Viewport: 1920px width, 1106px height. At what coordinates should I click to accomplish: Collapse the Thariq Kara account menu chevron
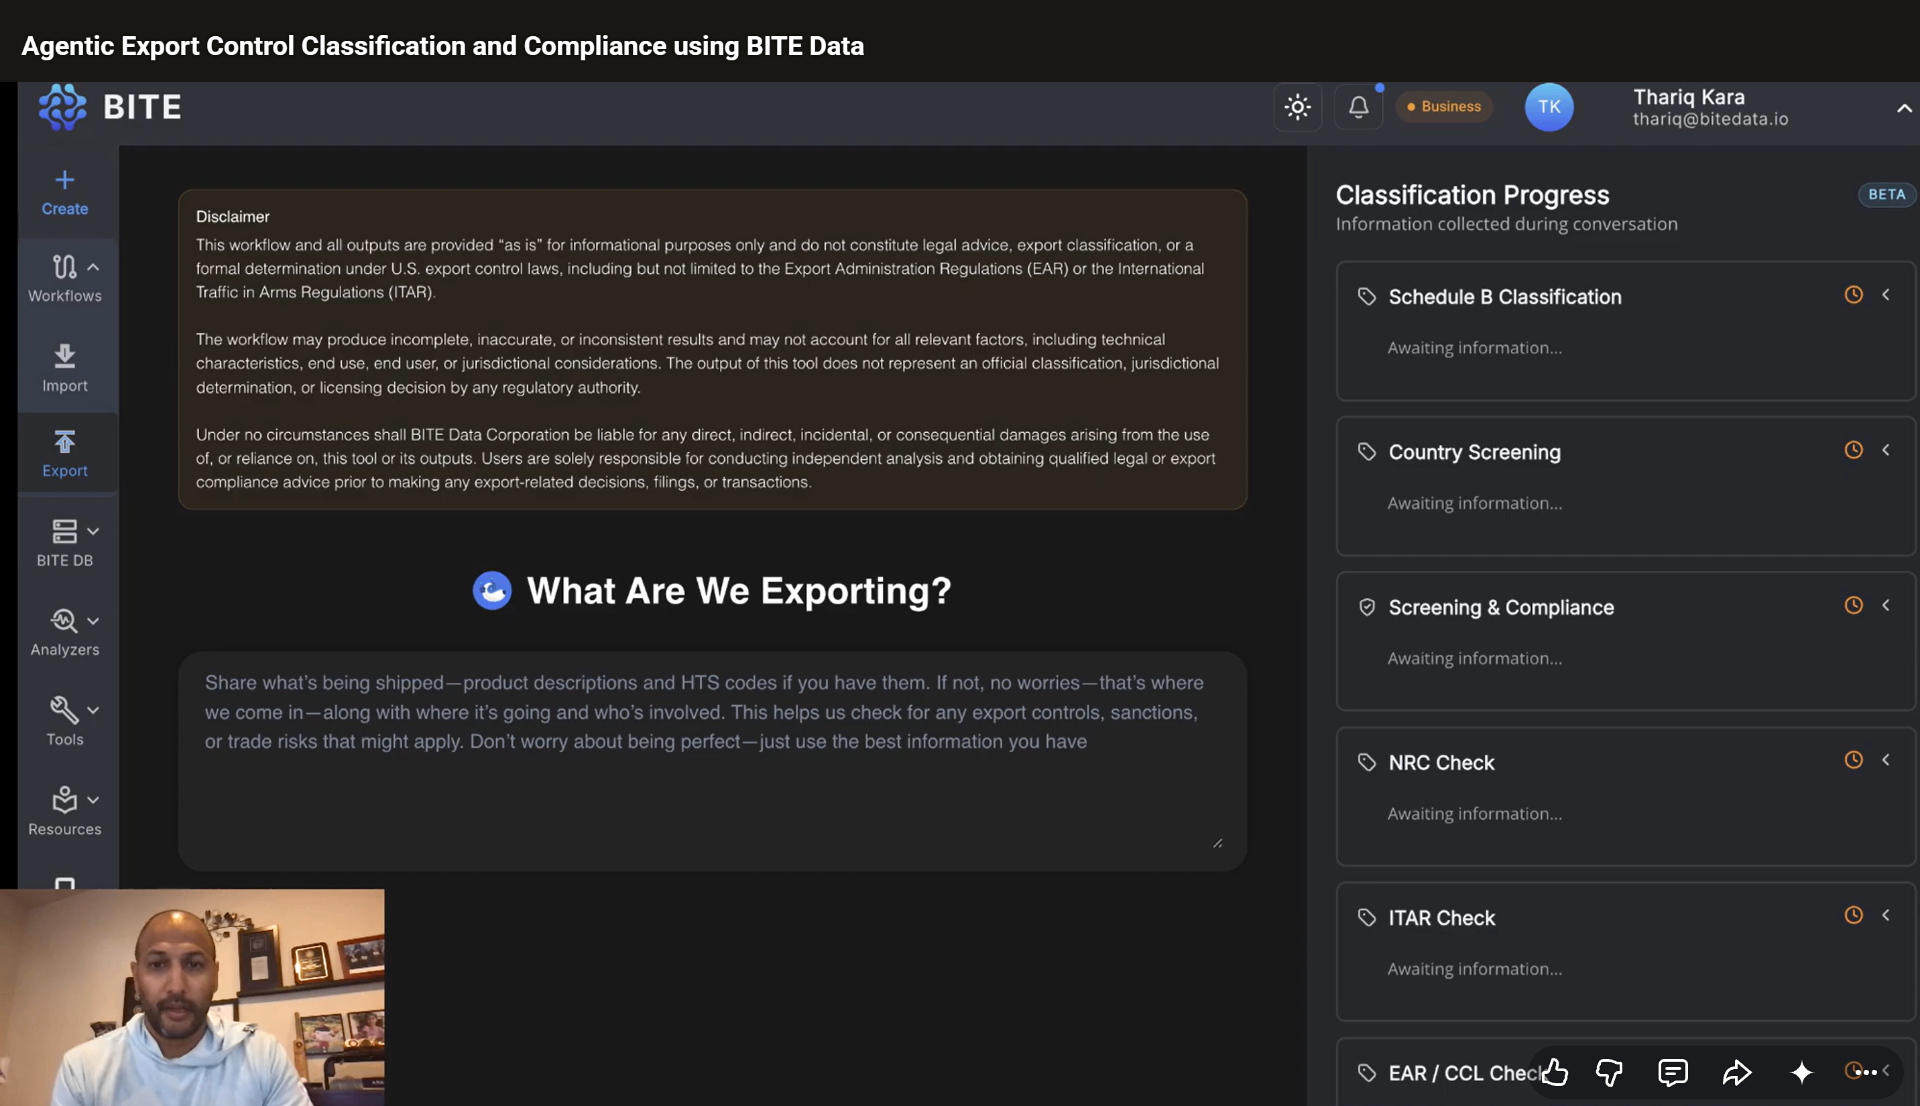(1904, 108)
